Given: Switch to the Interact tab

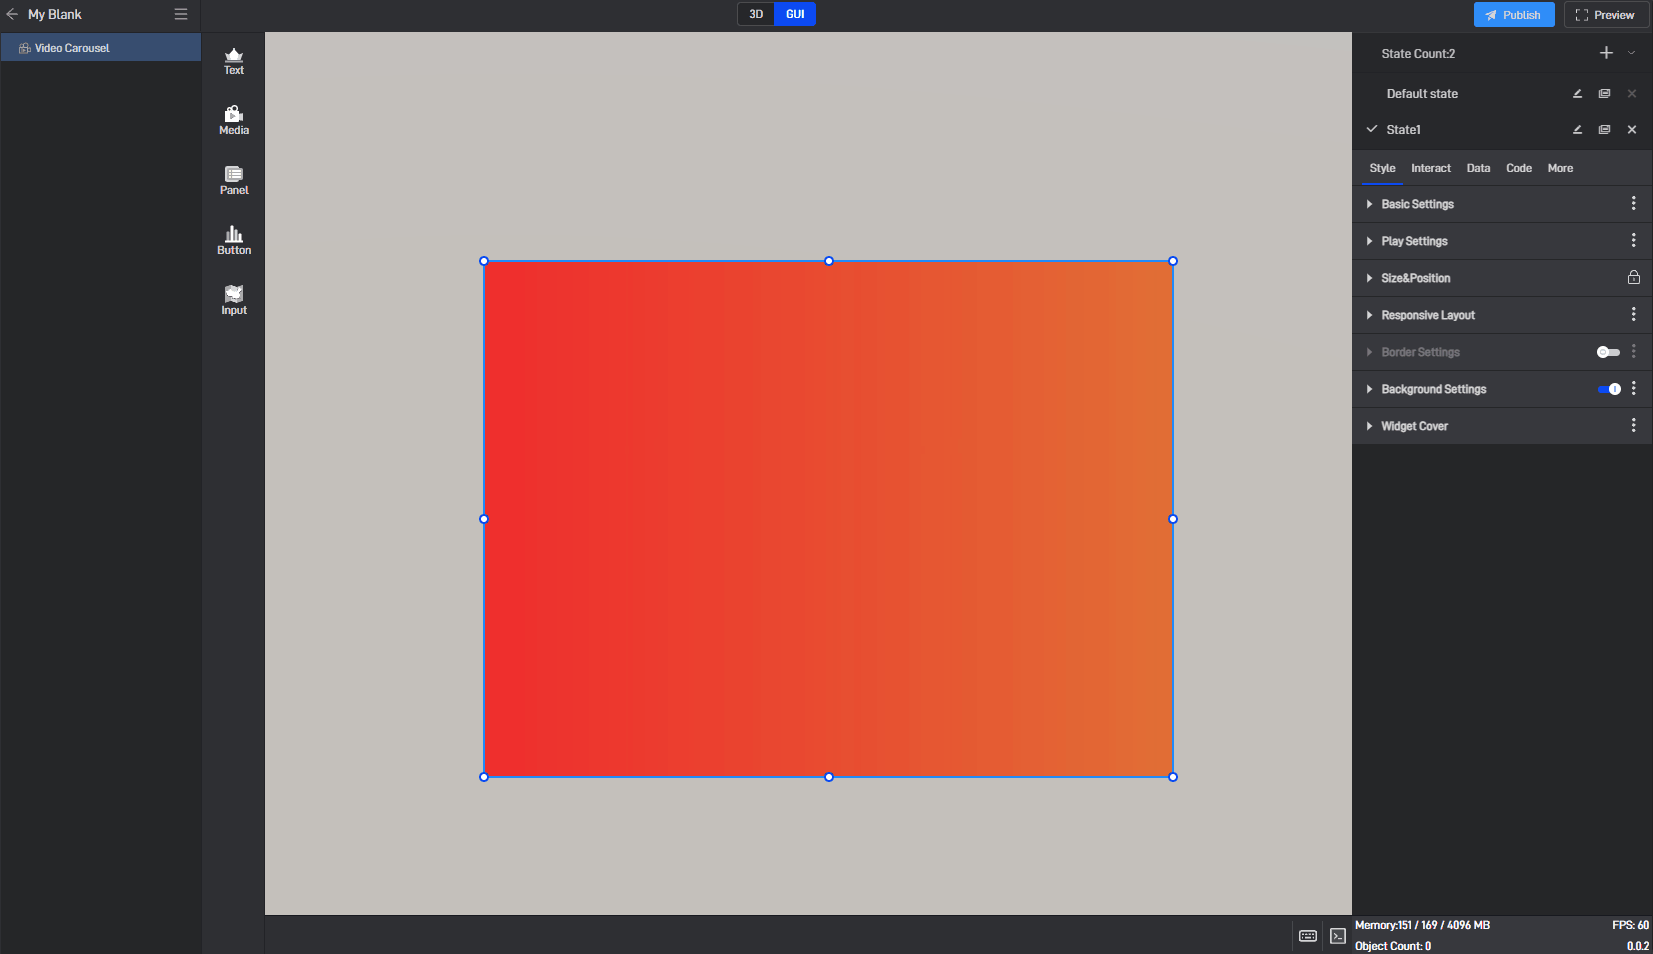Looking at the screenshot, I should click(x=1430, y=168).
